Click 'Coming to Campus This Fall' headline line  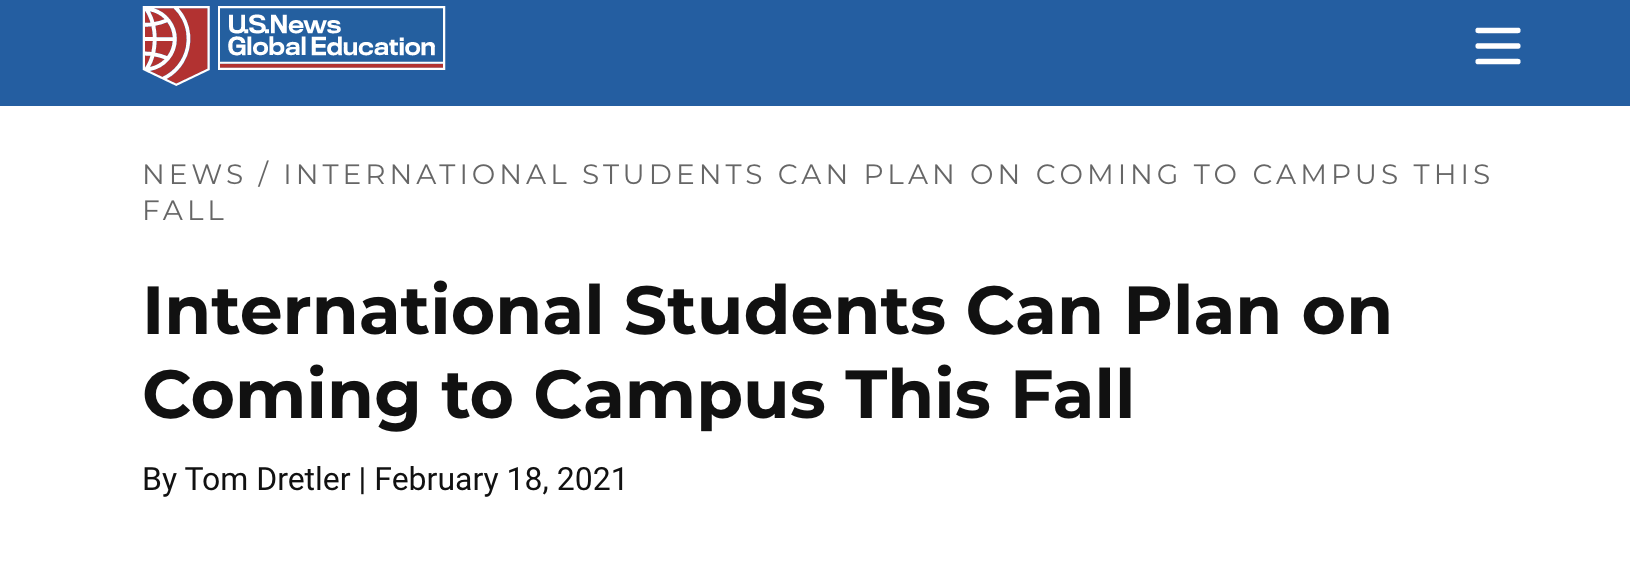click(x=638, y=395)
